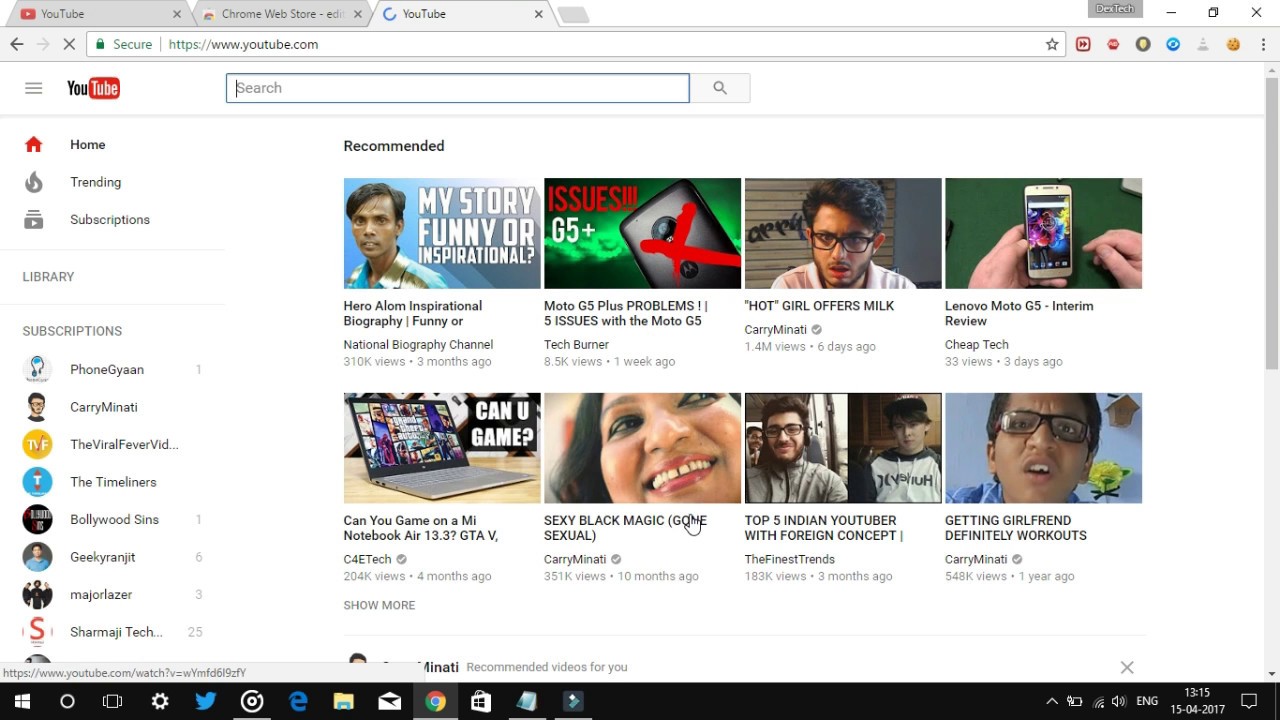Click the page vertical scrollbar

coord(1272,222)
